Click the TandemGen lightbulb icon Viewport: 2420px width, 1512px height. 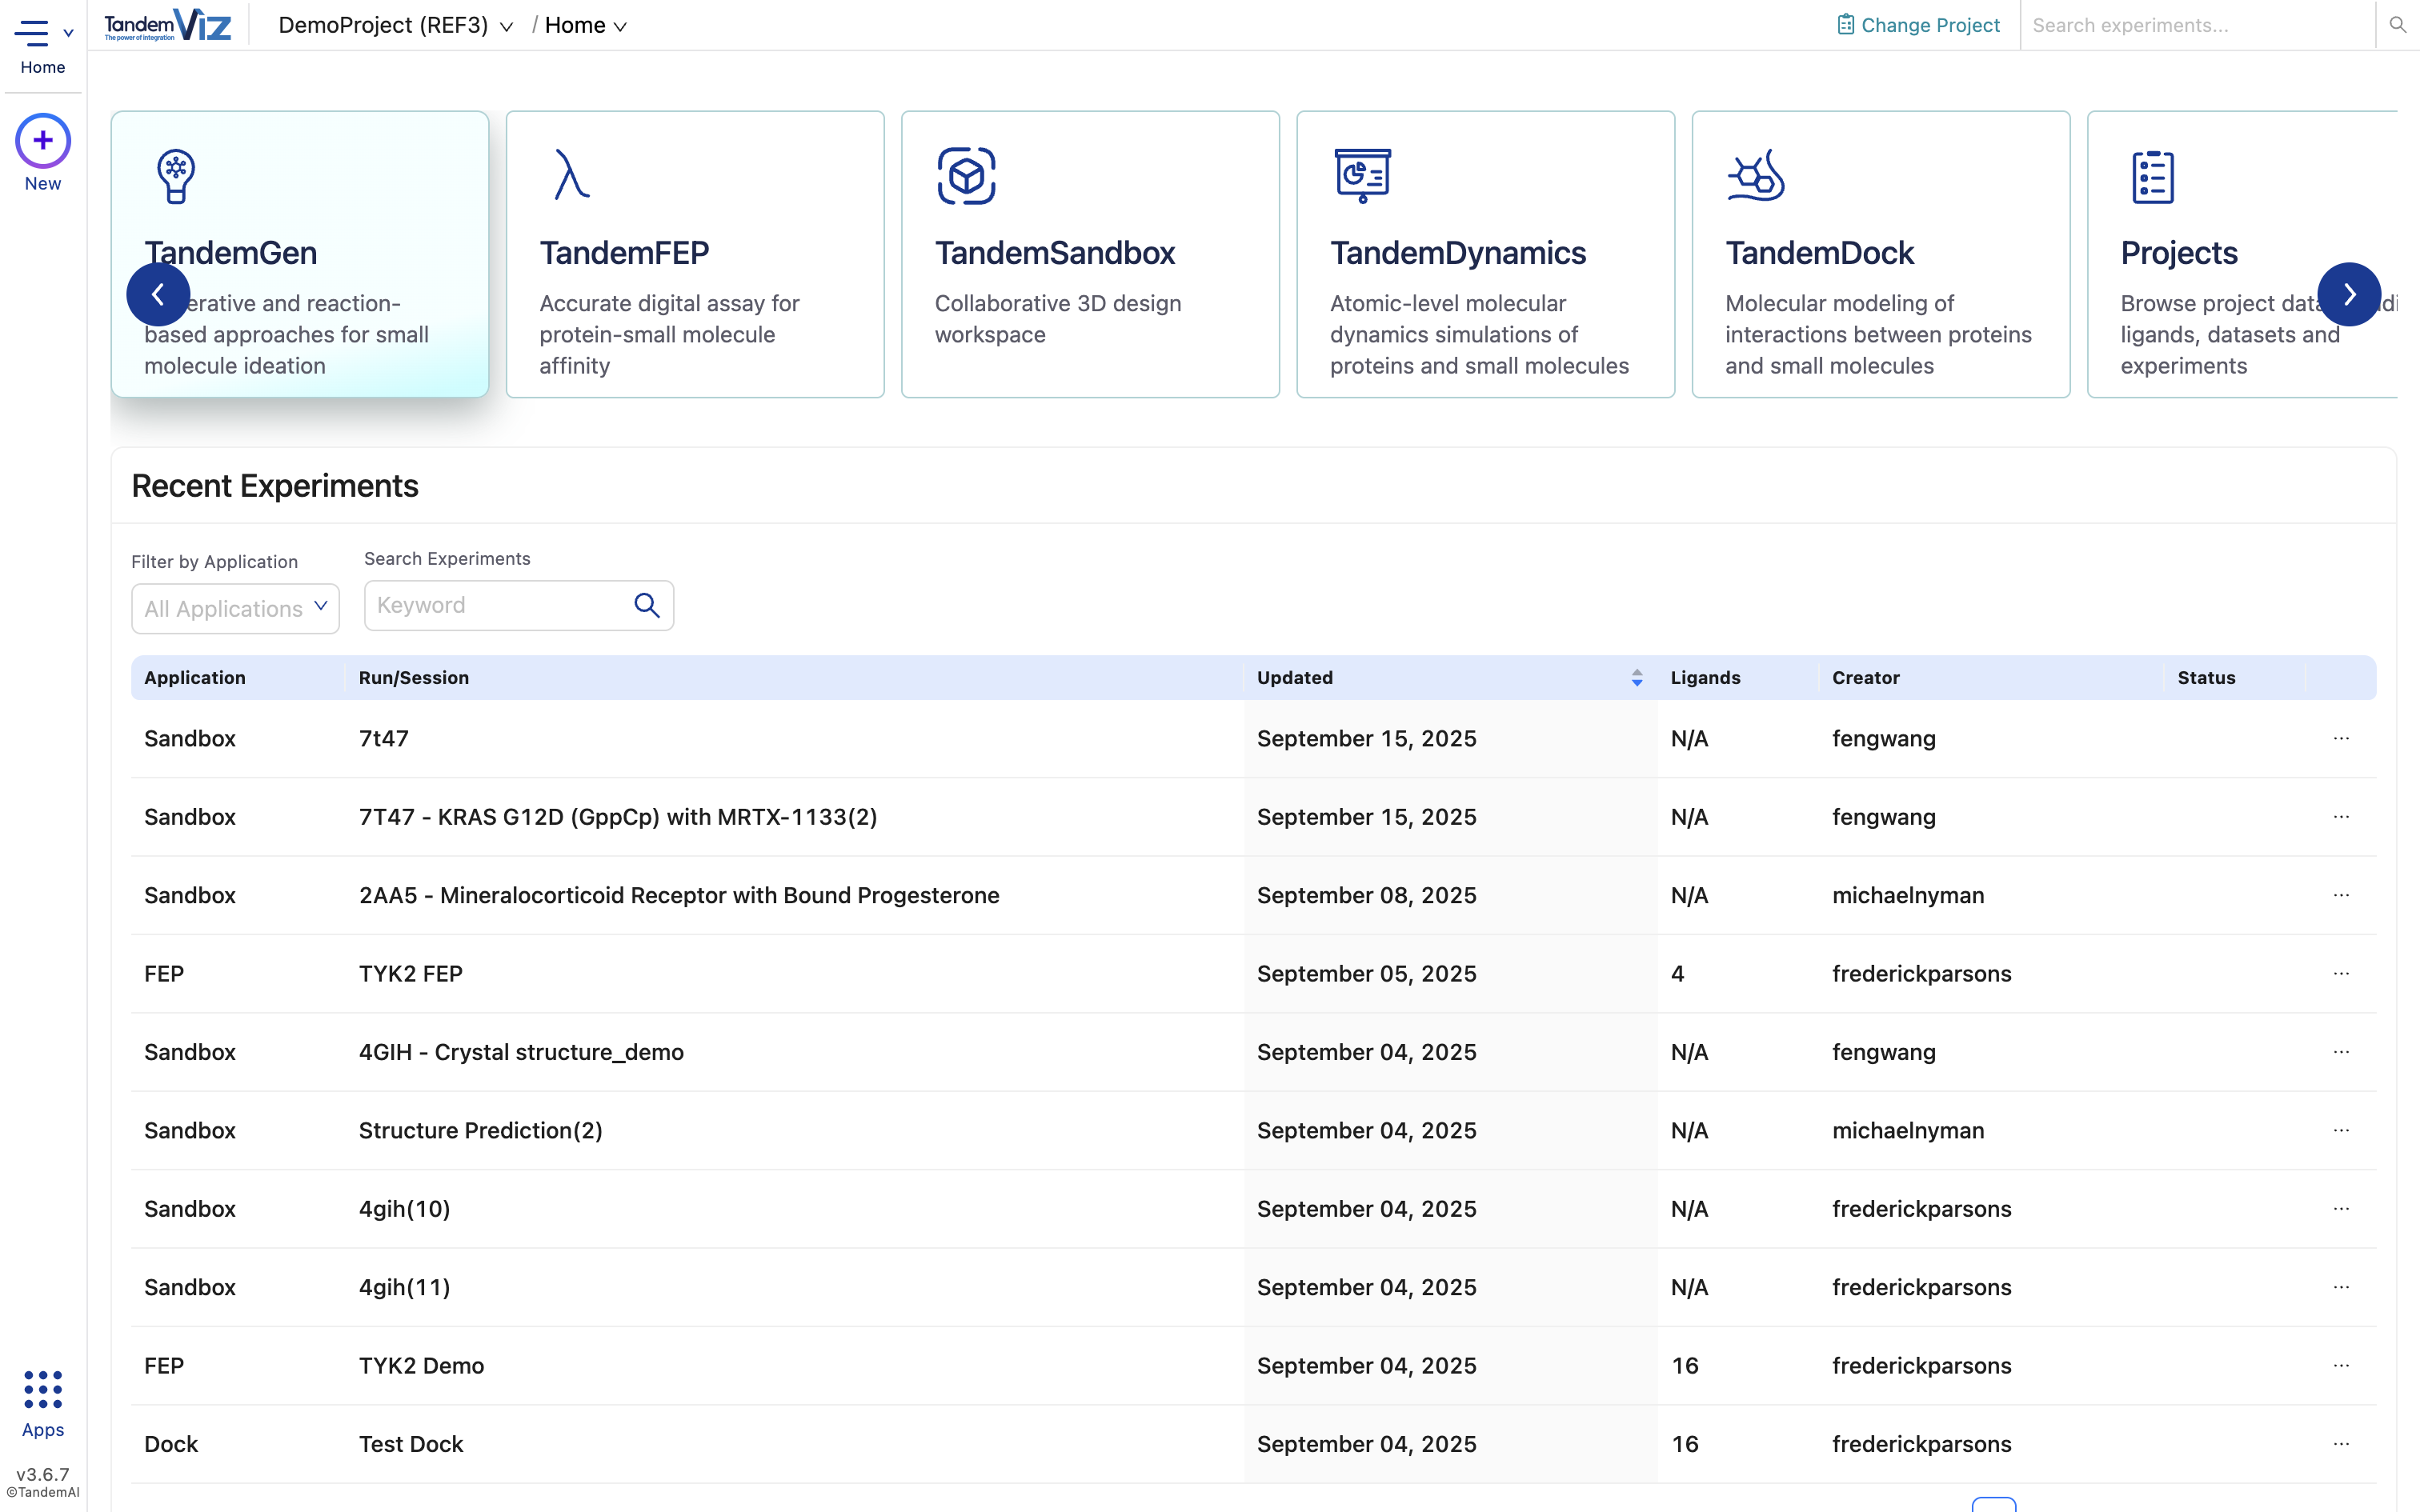[176, 176]
